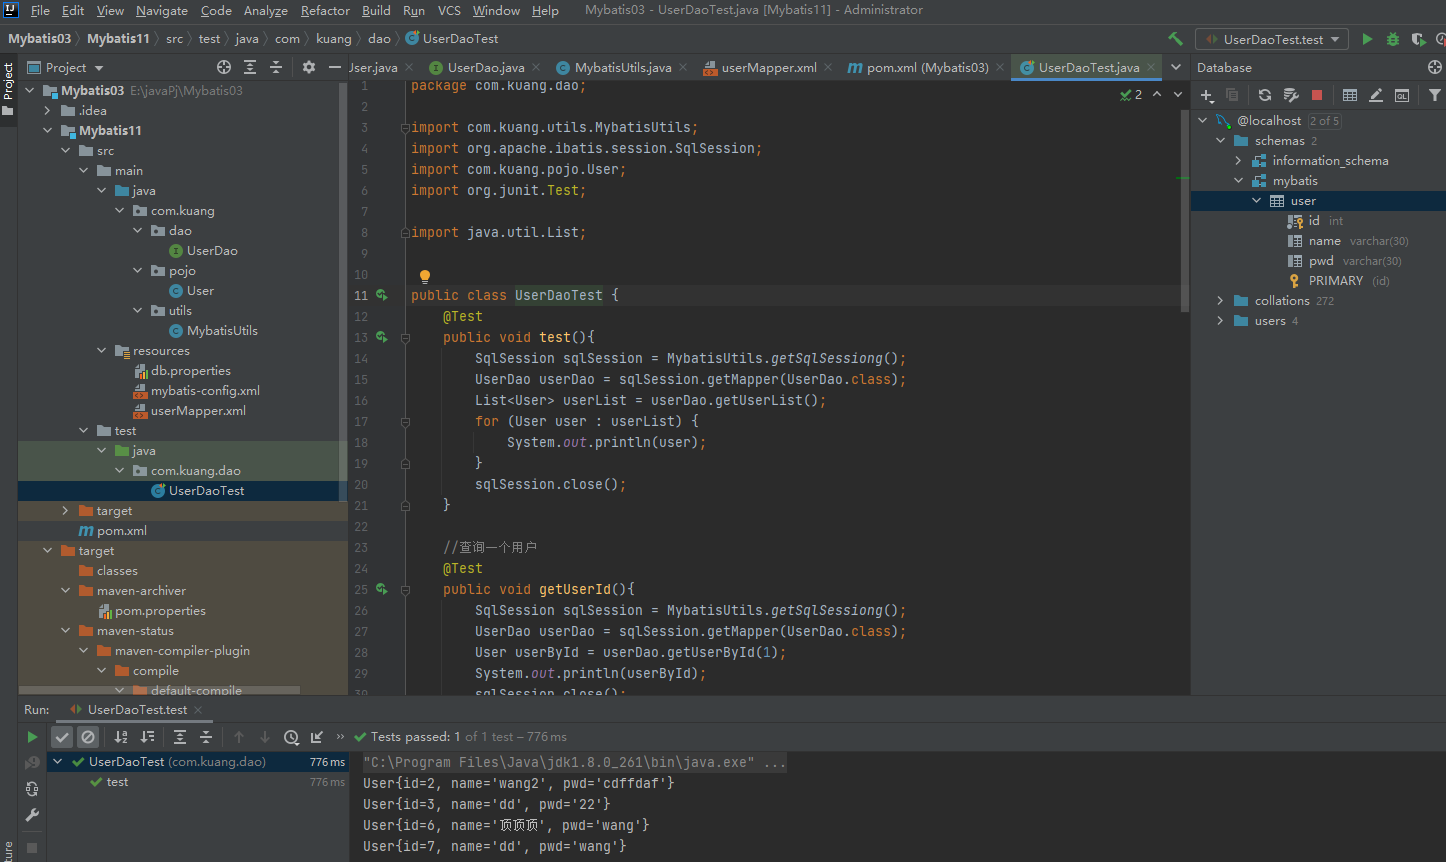Close the UserDaoTest.java editor tab

point(1151,67)
